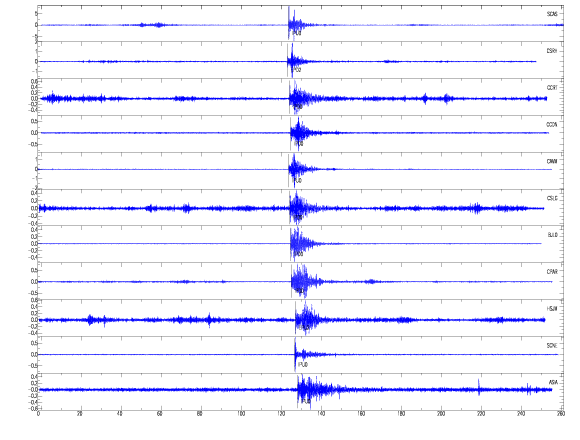
Task: Select the CCCN station label
Action: click(x=552, y=125)
